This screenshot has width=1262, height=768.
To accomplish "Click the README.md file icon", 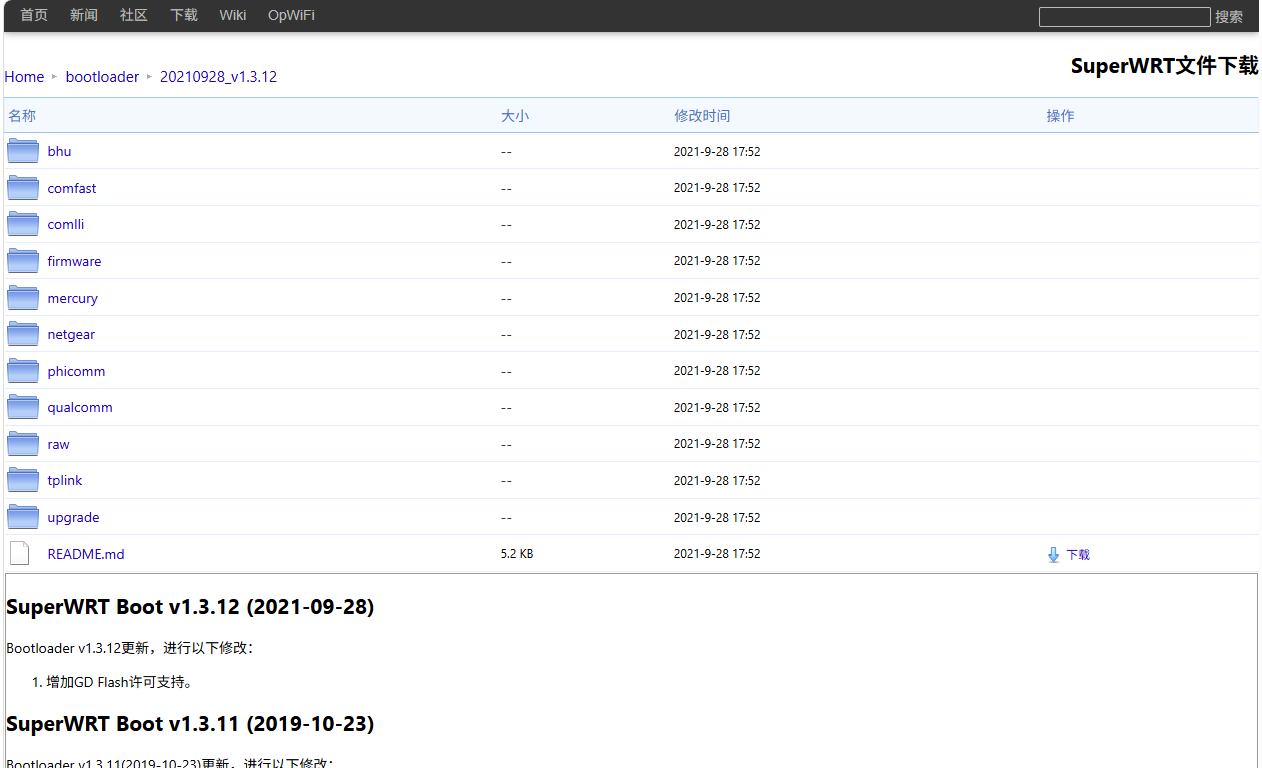I will [x=20, y=554].
